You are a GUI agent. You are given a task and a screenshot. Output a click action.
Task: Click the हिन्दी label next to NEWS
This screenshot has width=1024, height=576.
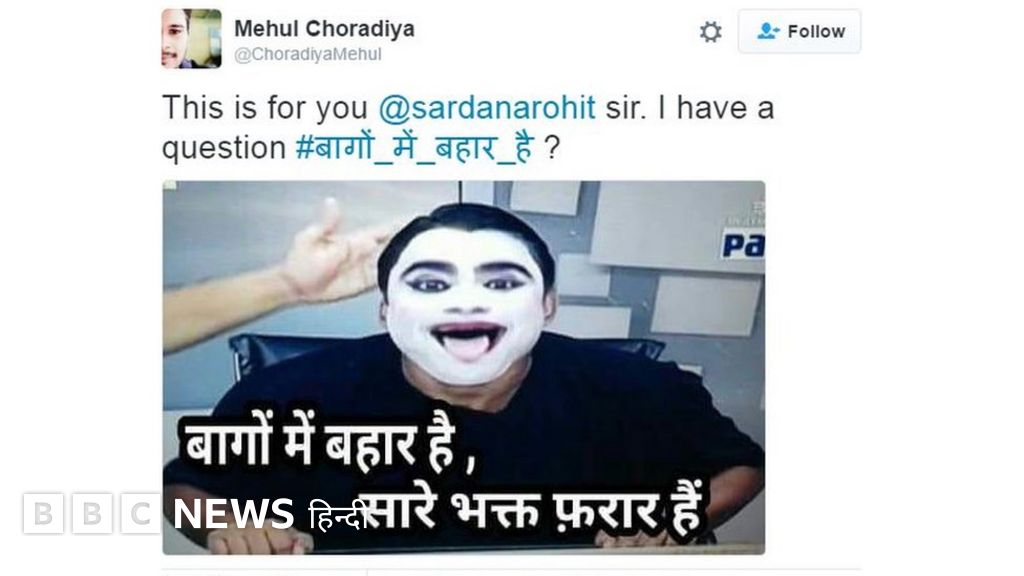pos(334,515)
